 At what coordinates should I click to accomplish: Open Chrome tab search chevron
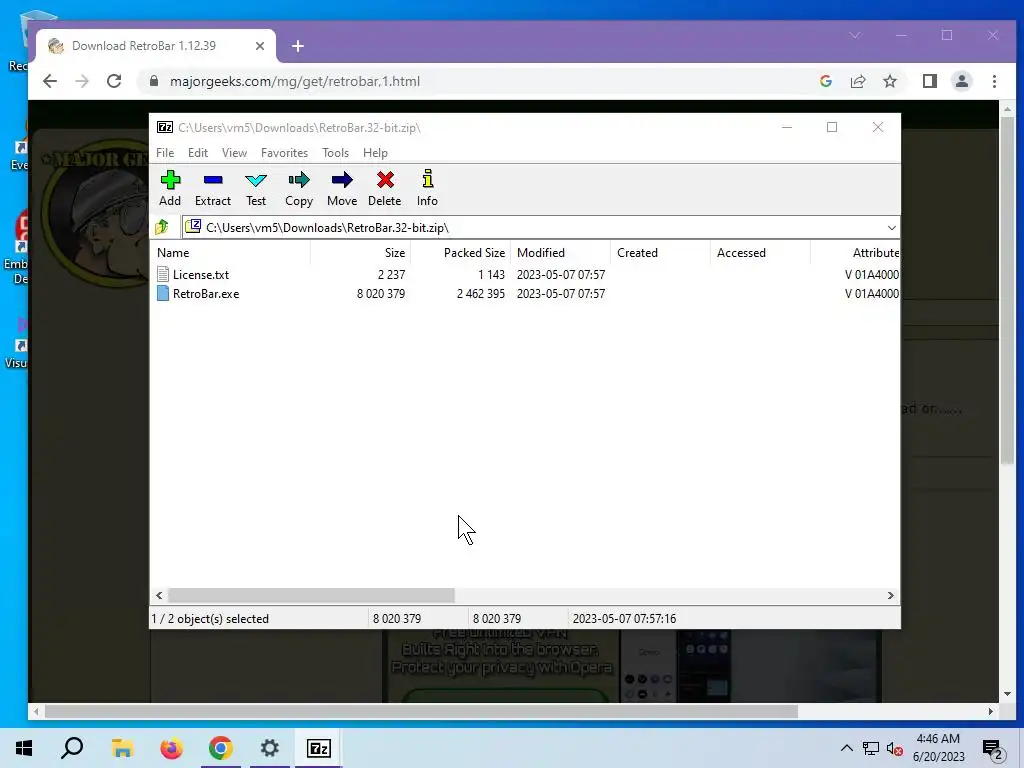[x=855, y=35]
